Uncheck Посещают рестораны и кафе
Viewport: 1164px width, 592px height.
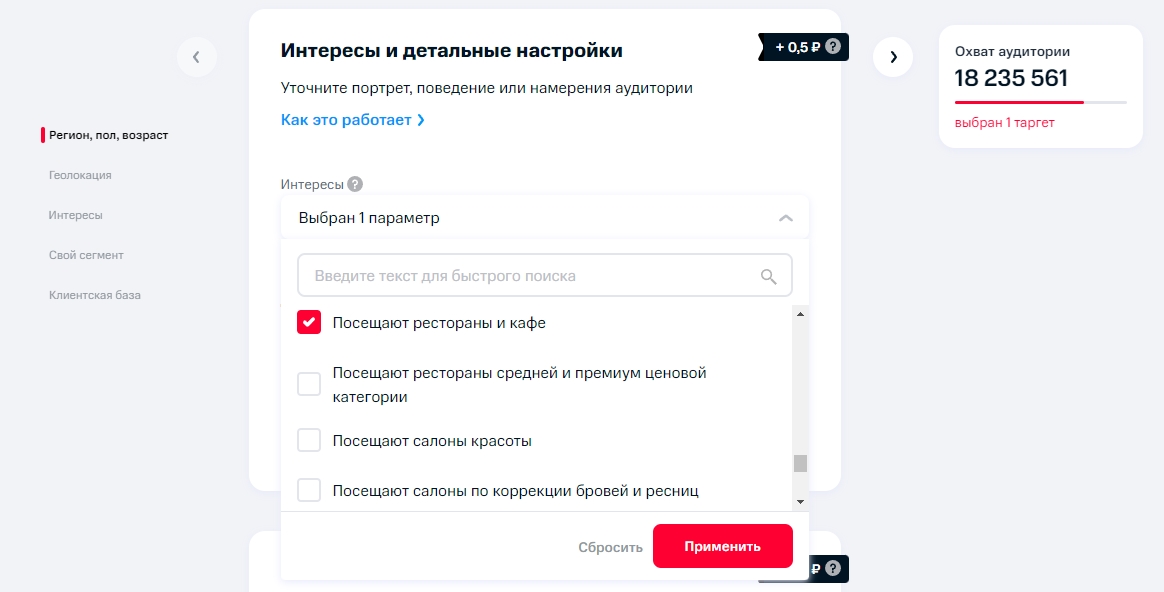(309, 322)
